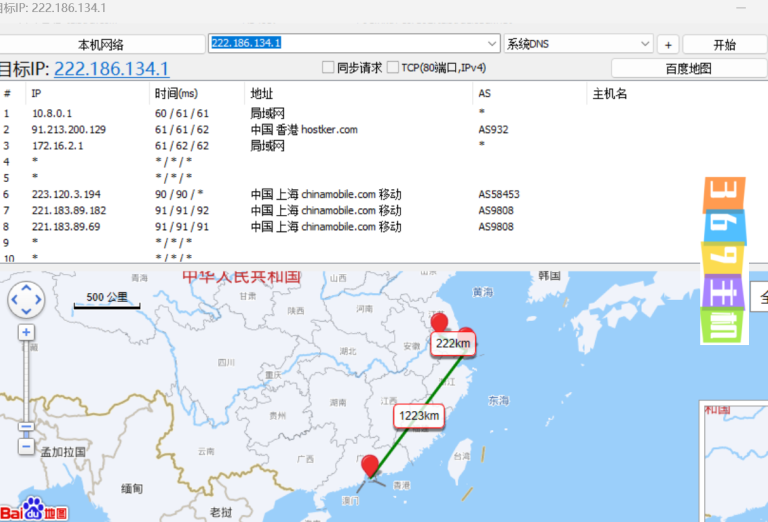
Task: Toggle the TCP(80端口,IPv4) checkbox
Action: tap(393, 67)
